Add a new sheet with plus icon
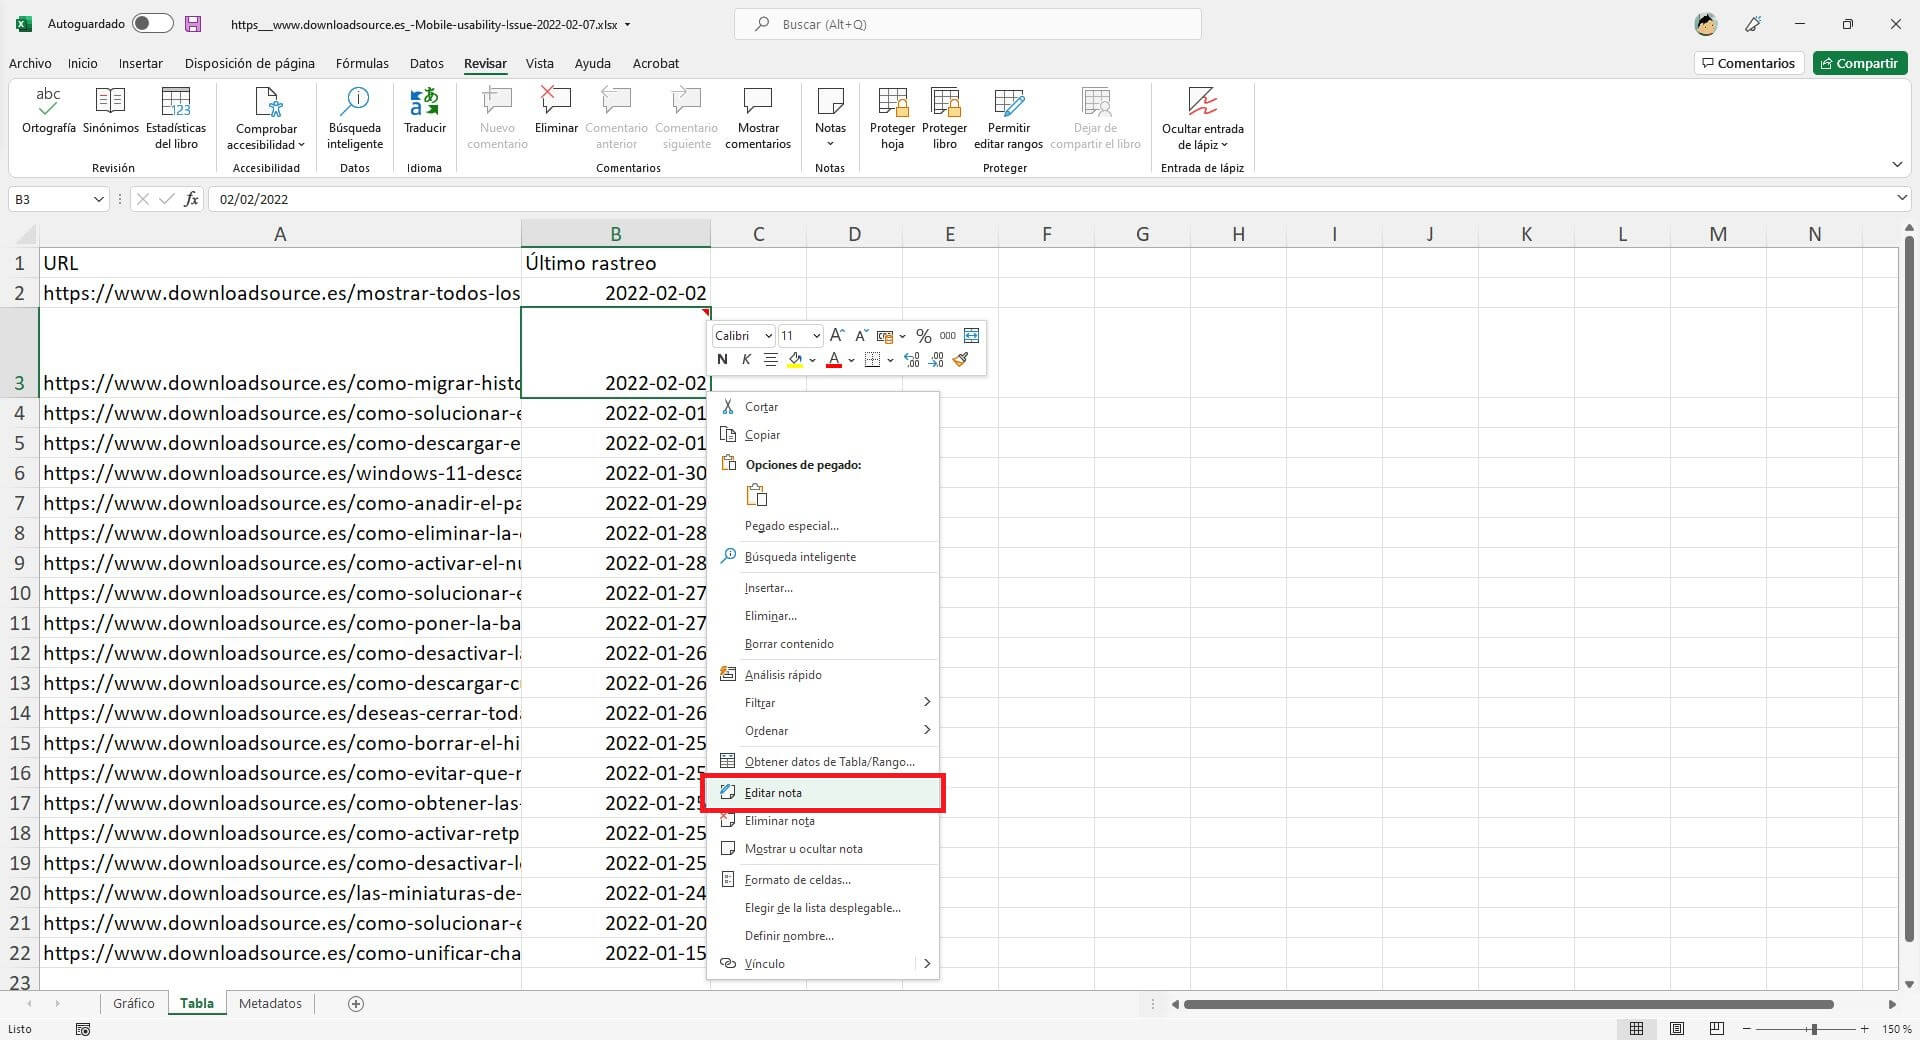The height and width of the screenshot is (1040, 1920). [x=356, y=1003]
